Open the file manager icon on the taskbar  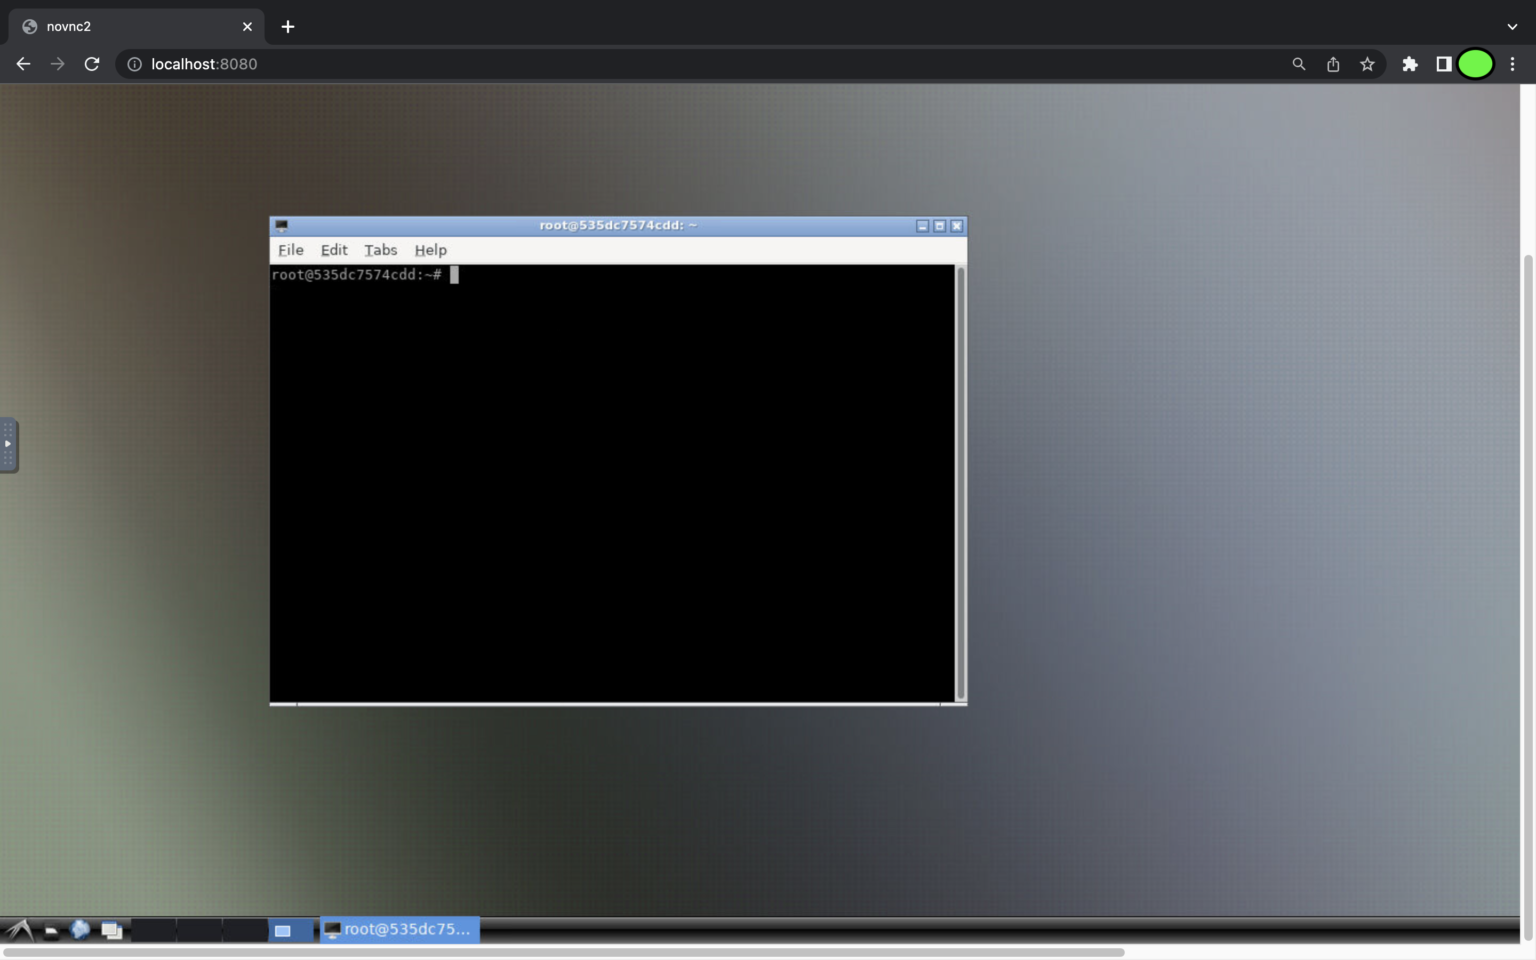pyautogui.click(x=51, y=930)
